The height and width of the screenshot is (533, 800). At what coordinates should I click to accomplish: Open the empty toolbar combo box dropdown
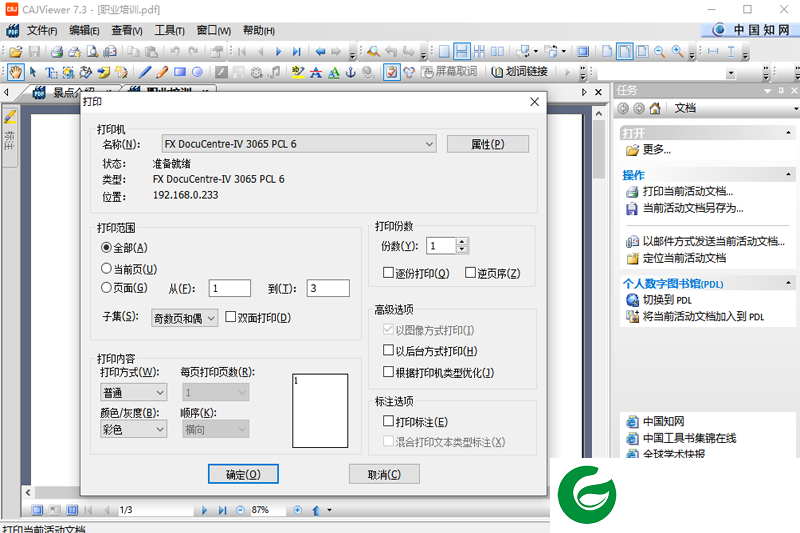pyautogui.click(x=731, y=73)
